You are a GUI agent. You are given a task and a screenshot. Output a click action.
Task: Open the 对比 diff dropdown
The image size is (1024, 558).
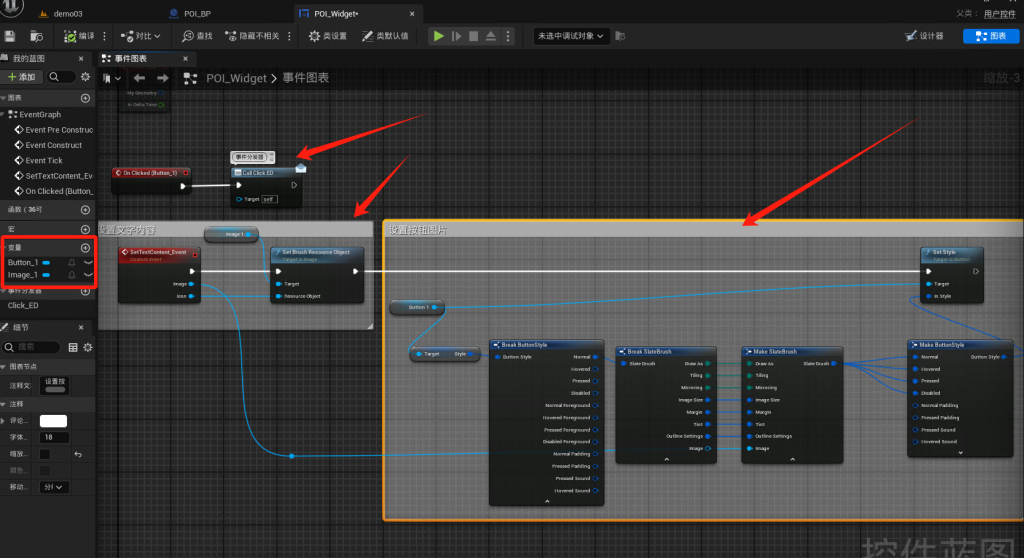click(141, 36)
